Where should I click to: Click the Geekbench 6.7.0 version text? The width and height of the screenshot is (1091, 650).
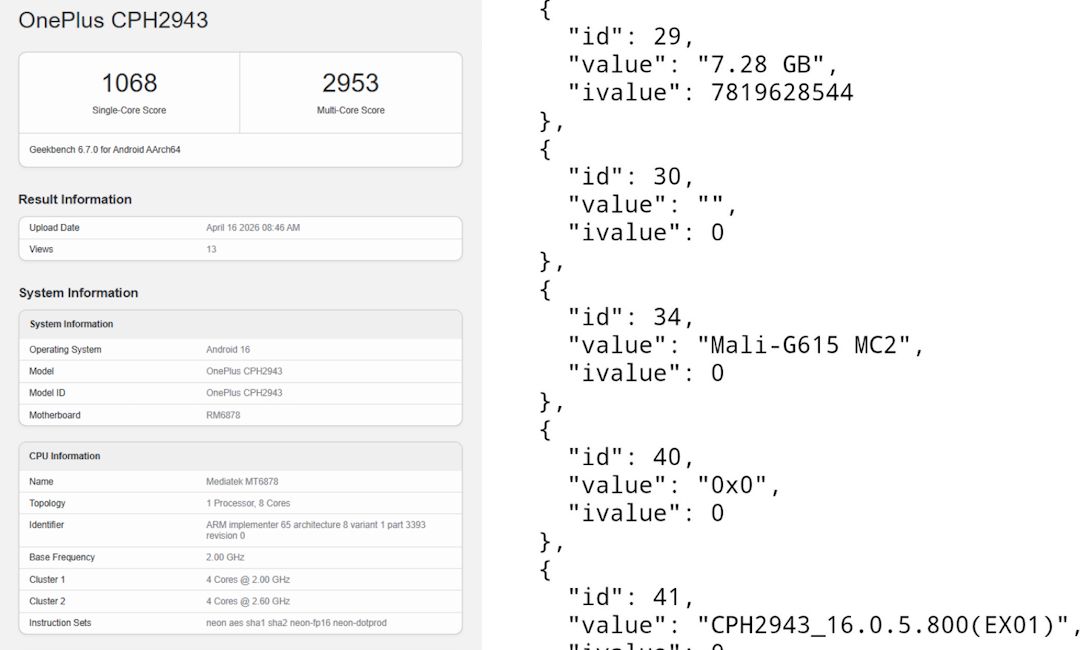coord(105,150)
